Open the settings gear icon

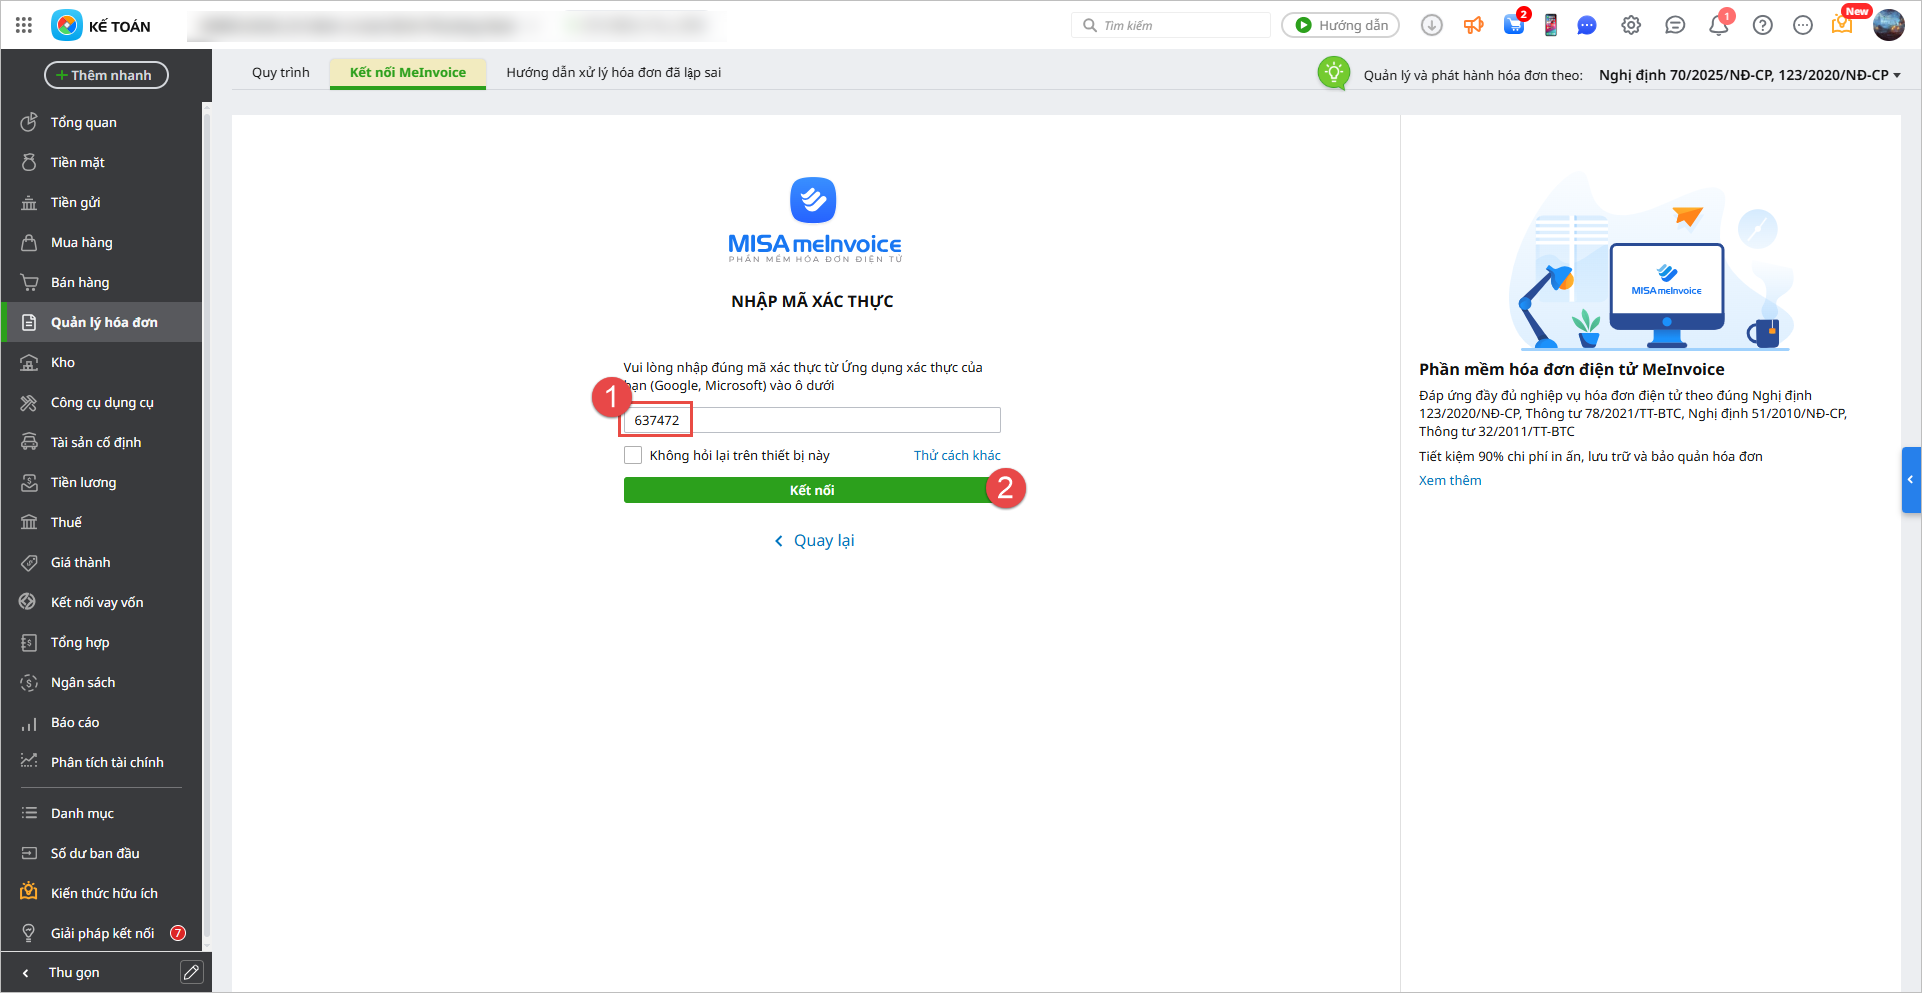pyautogui.click(x=1631, y=25)
